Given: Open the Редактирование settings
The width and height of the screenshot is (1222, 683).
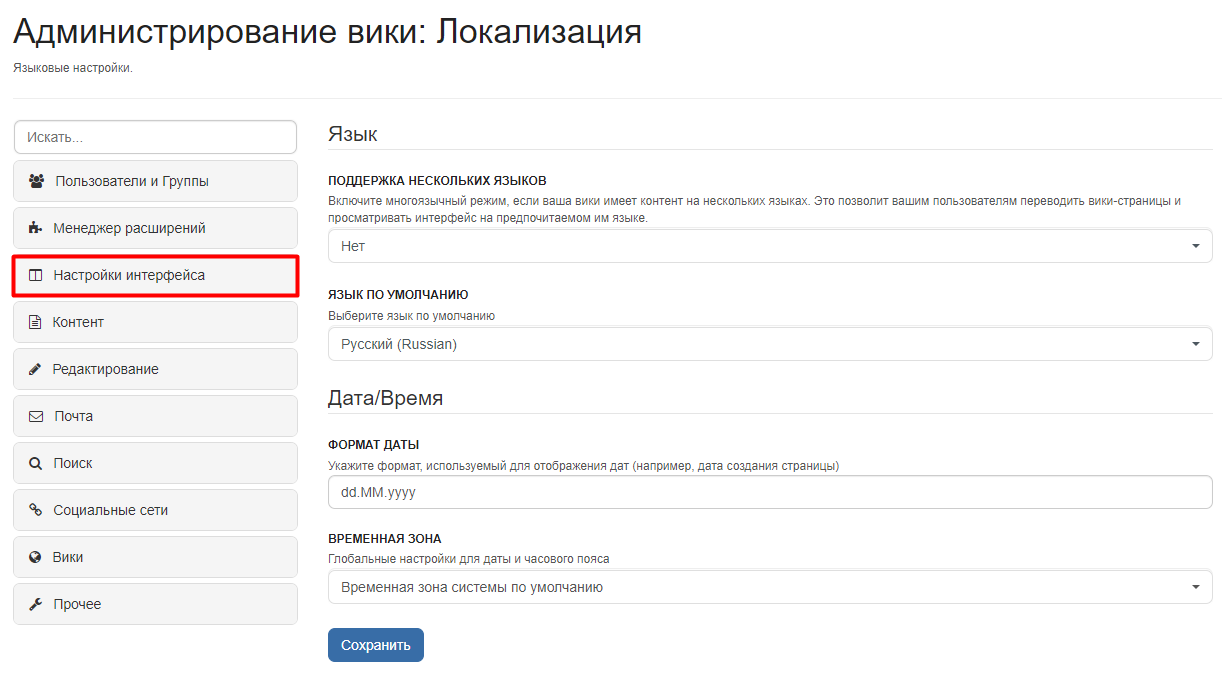Looking at the screenshot, I should pyautogui.click(x=155, y=369).
